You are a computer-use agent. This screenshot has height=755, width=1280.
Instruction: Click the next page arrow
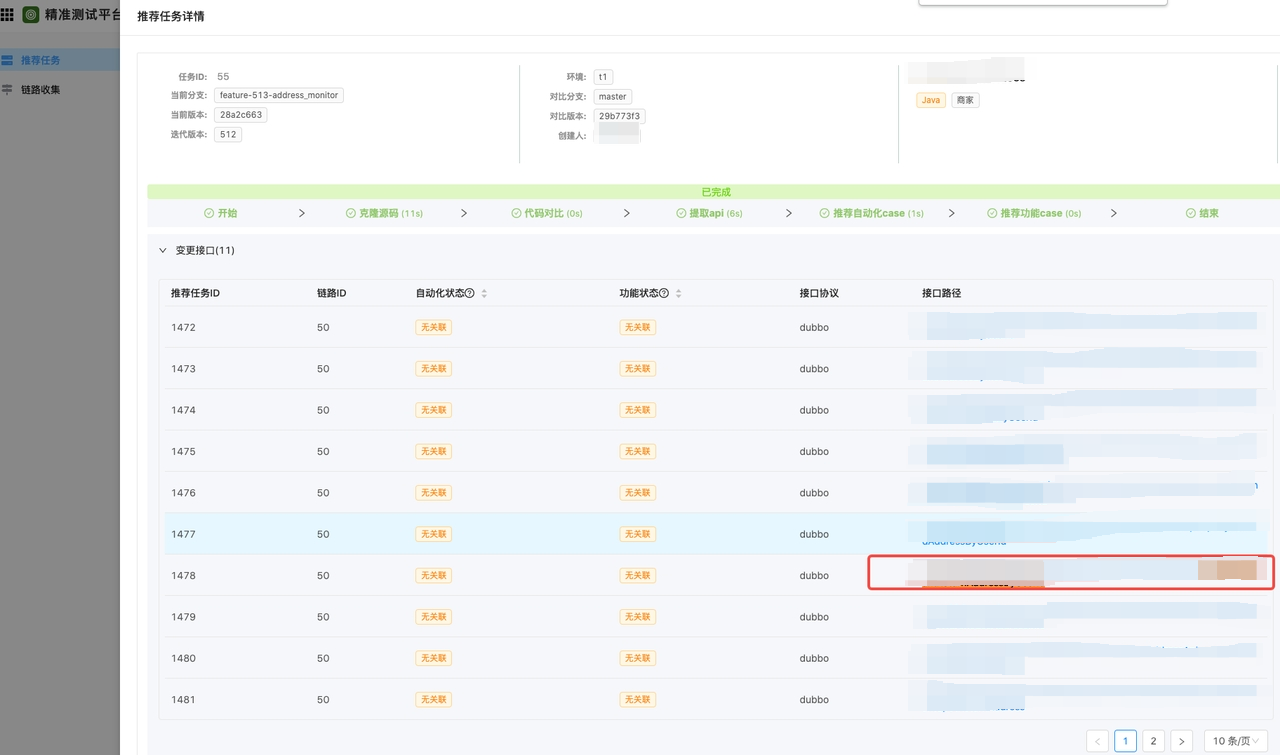click(x=1181, y=741)
